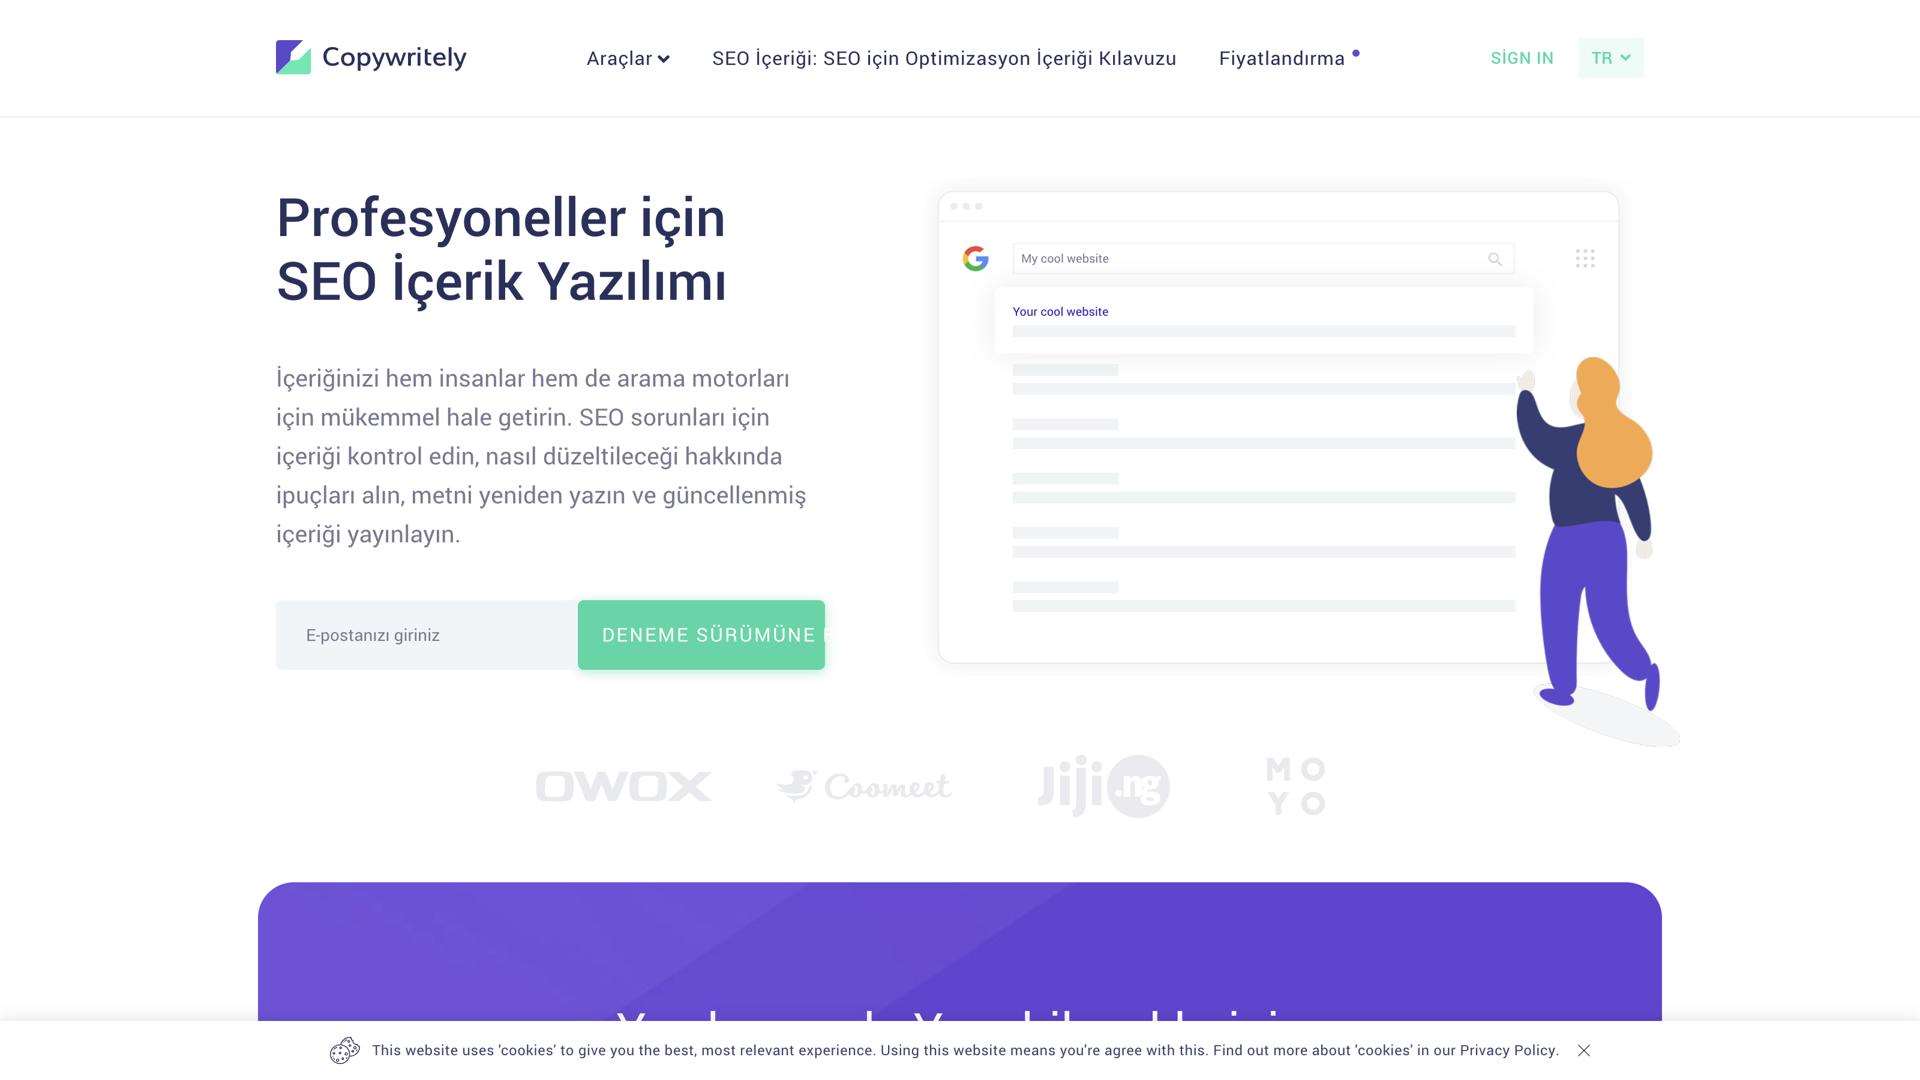Expand the Araçlar dropdown menu

tap(627, 58)
